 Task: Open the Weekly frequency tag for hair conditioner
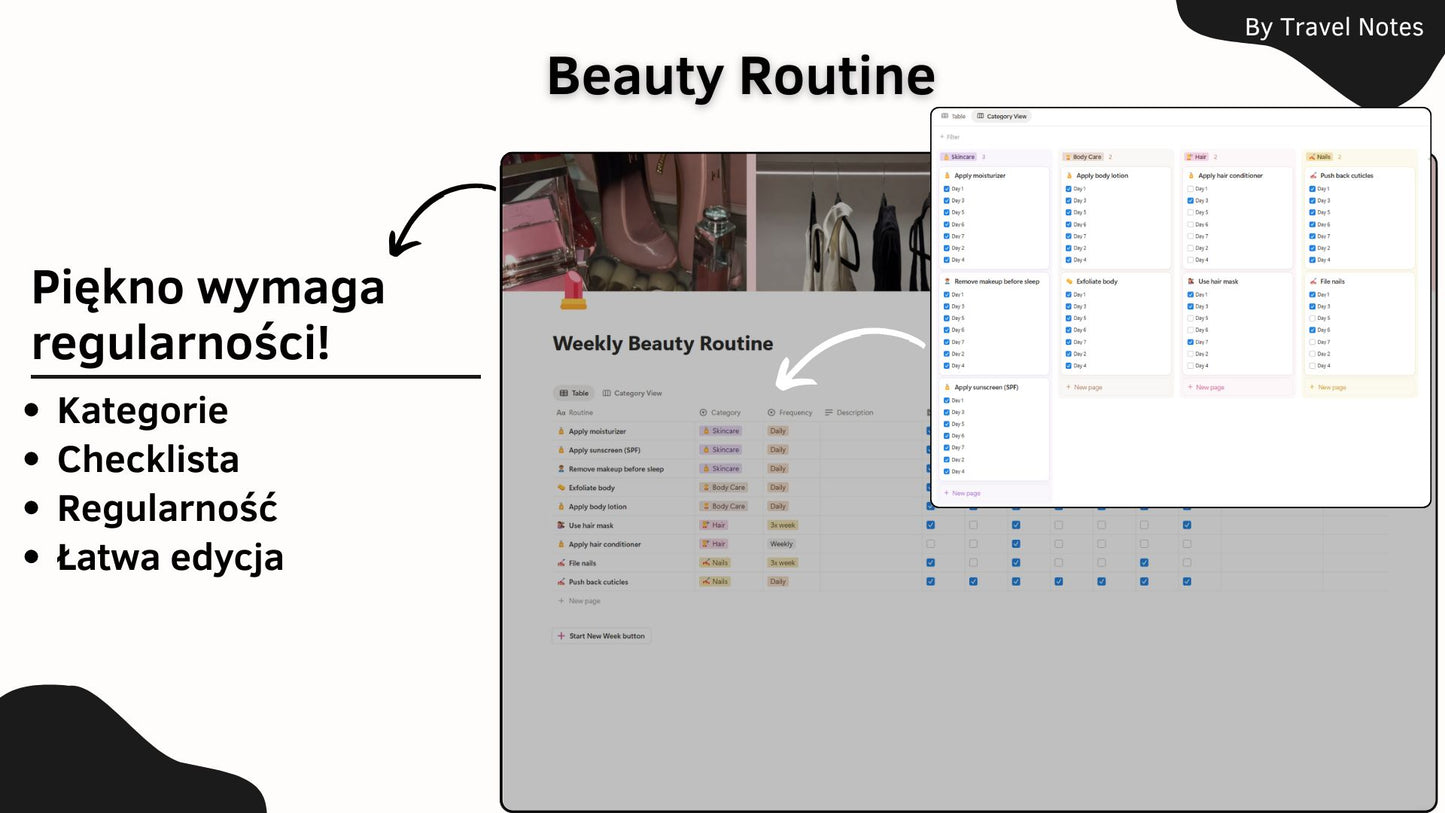tap(781, 545)
